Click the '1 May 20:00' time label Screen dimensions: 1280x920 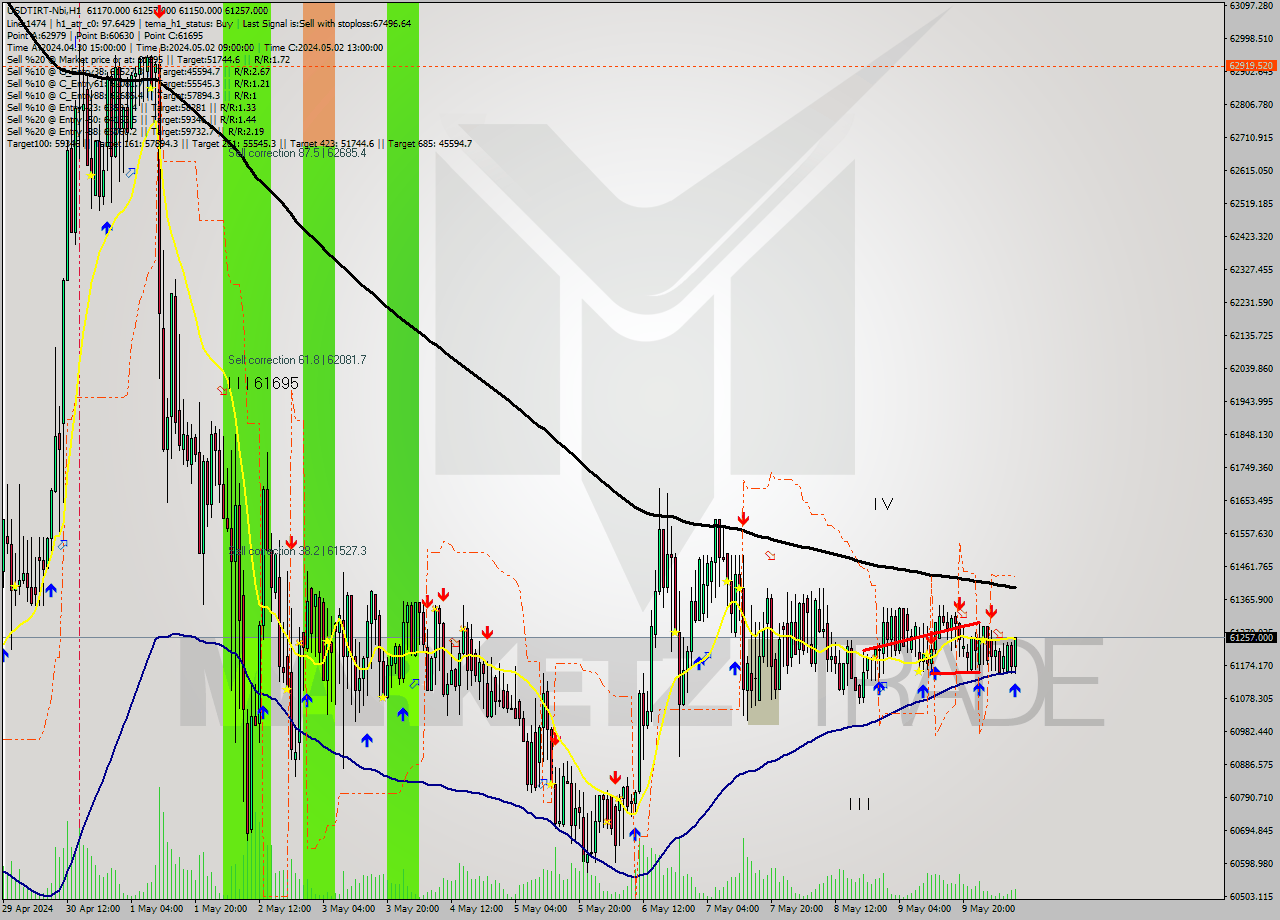click(220, 909)
